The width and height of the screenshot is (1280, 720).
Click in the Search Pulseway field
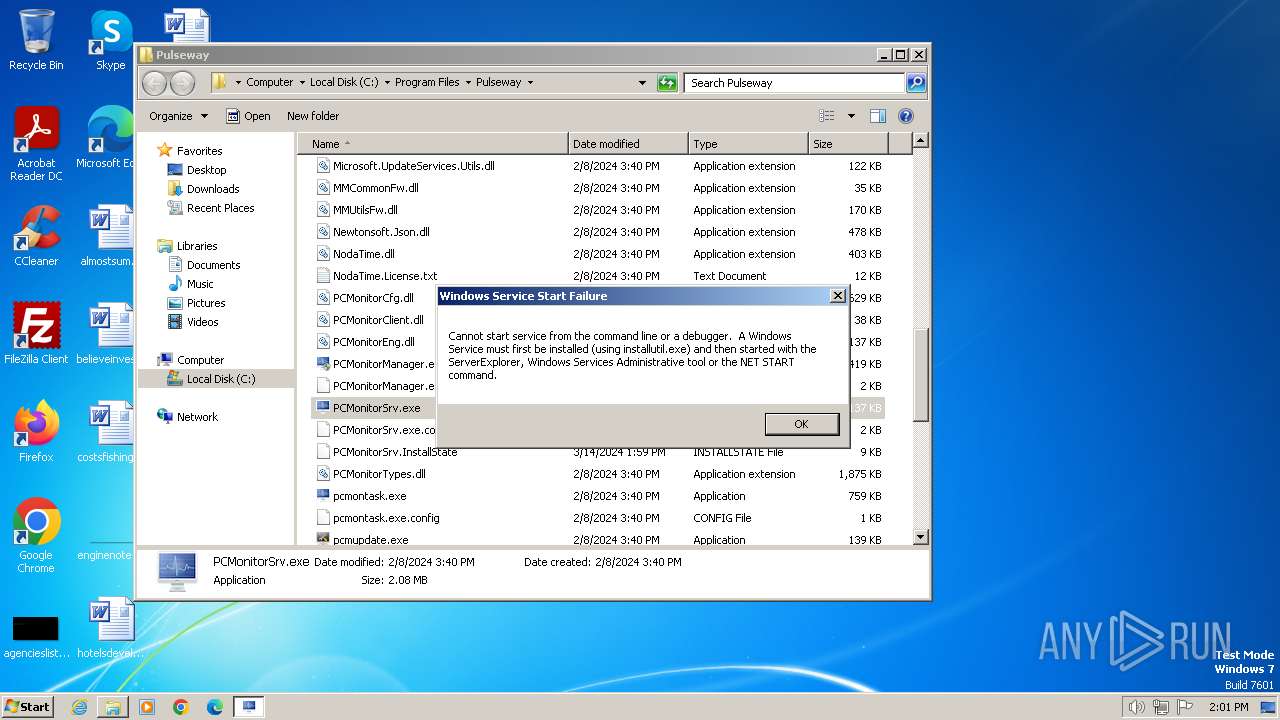pyautogui.click(x=795, y=83)
